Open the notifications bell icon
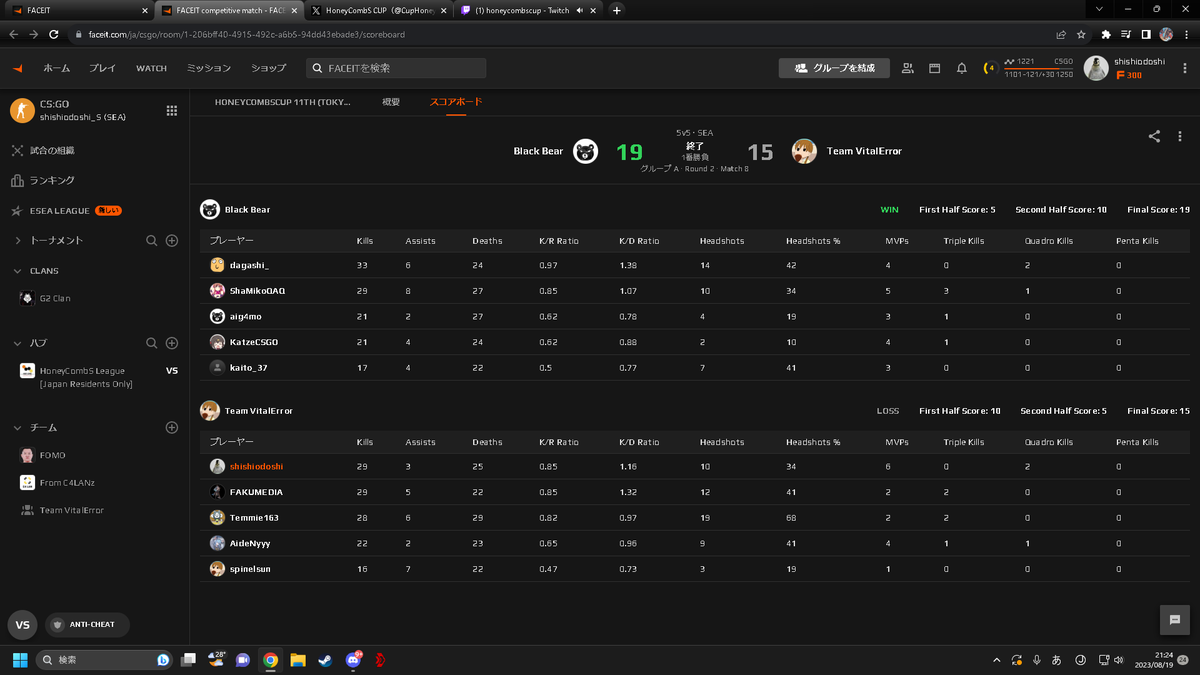Screen dimensions: 1200x675 click(x=961, y=68)
